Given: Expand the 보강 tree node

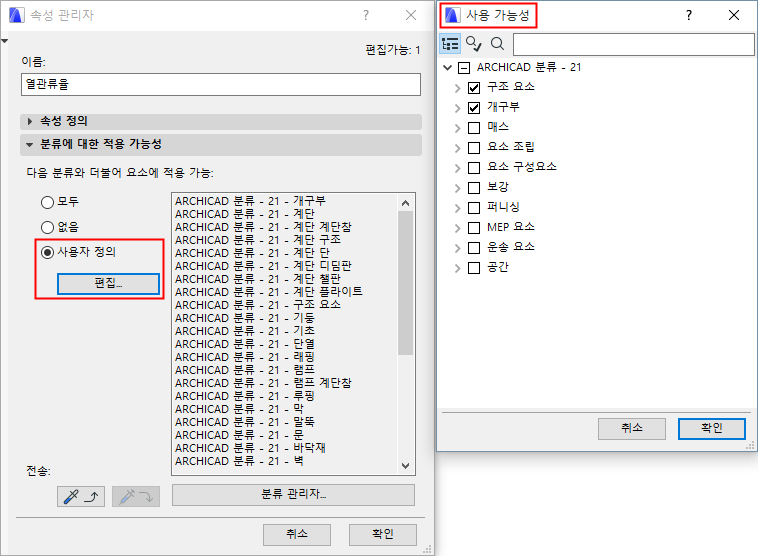Looking at the screenshot, I should click(x=457, y=188).
